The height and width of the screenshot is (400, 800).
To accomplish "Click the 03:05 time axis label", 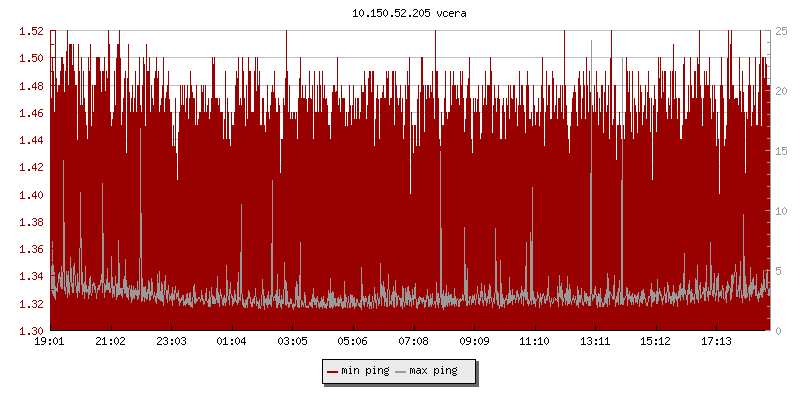I will click(292, 341).
